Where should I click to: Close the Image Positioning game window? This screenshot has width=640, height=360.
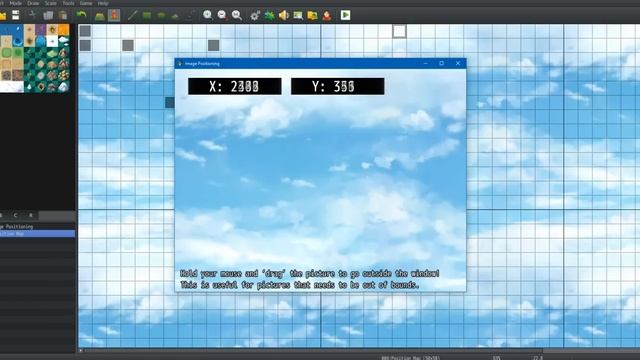(458, 63)
